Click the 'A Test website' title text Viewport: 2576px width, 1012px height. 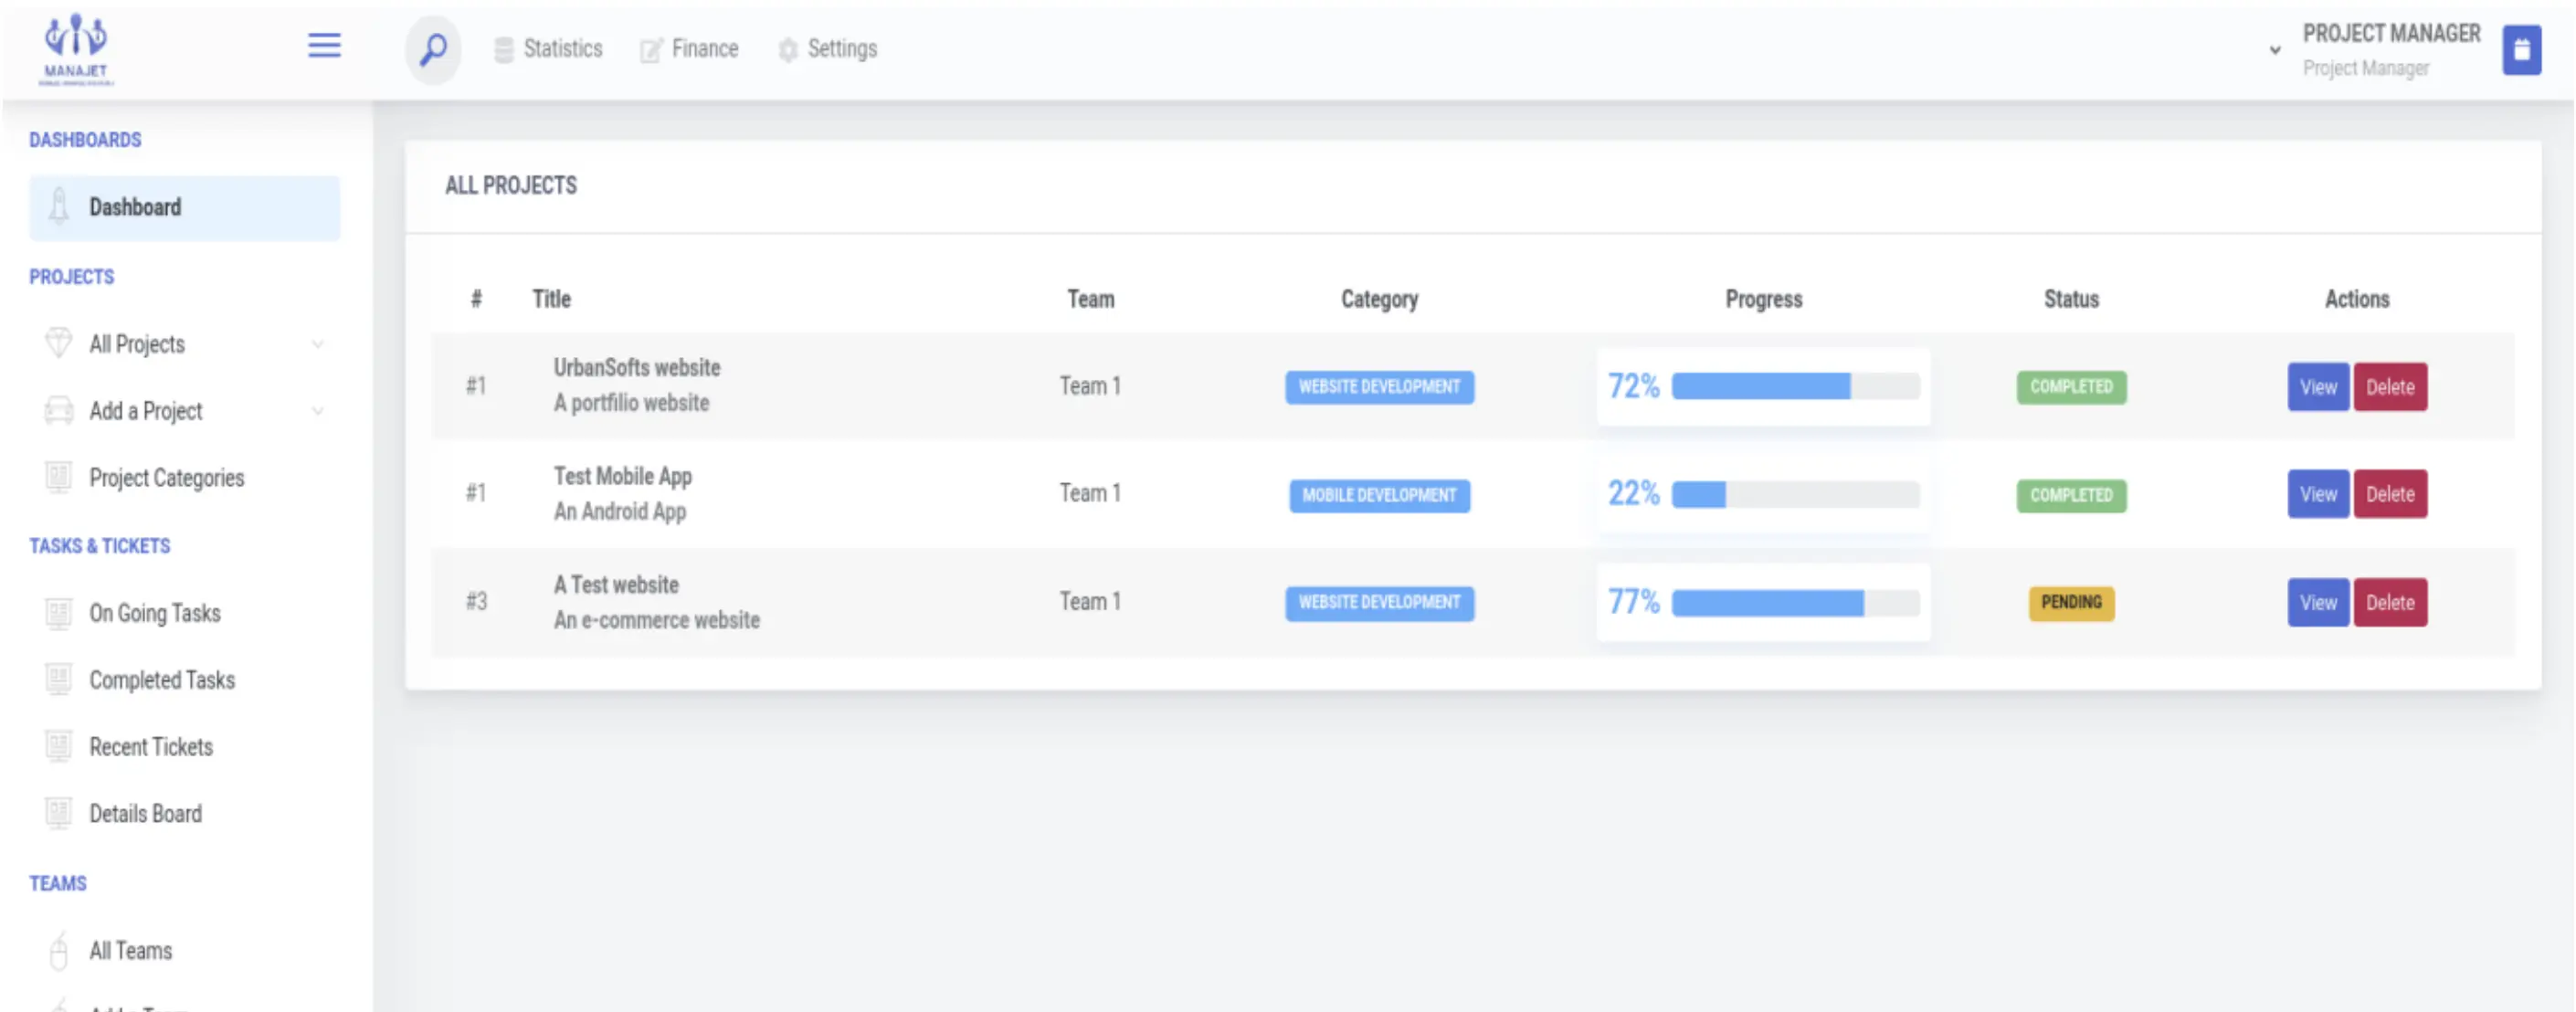click(616, 585)
